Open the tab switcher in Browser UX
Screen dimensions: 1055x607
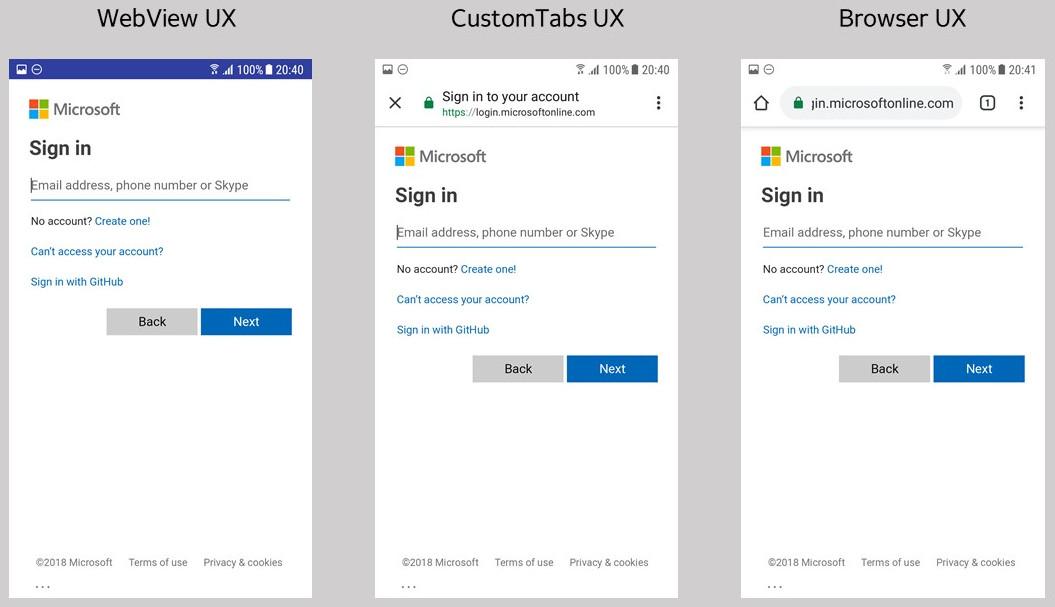(987, 103)
